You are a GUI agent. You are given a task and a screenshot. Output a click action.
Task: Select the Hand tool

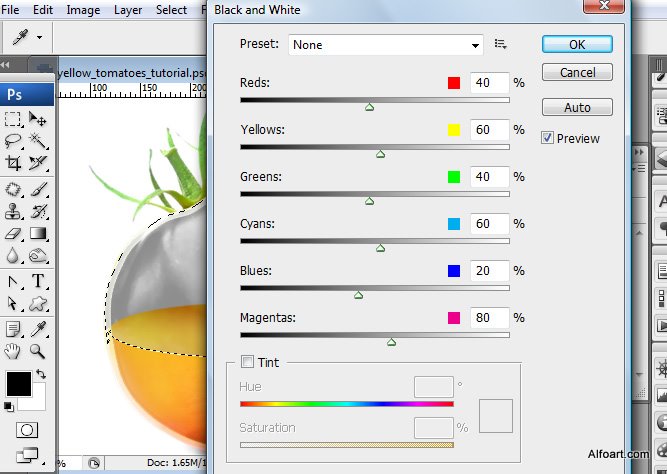[14, 351]
